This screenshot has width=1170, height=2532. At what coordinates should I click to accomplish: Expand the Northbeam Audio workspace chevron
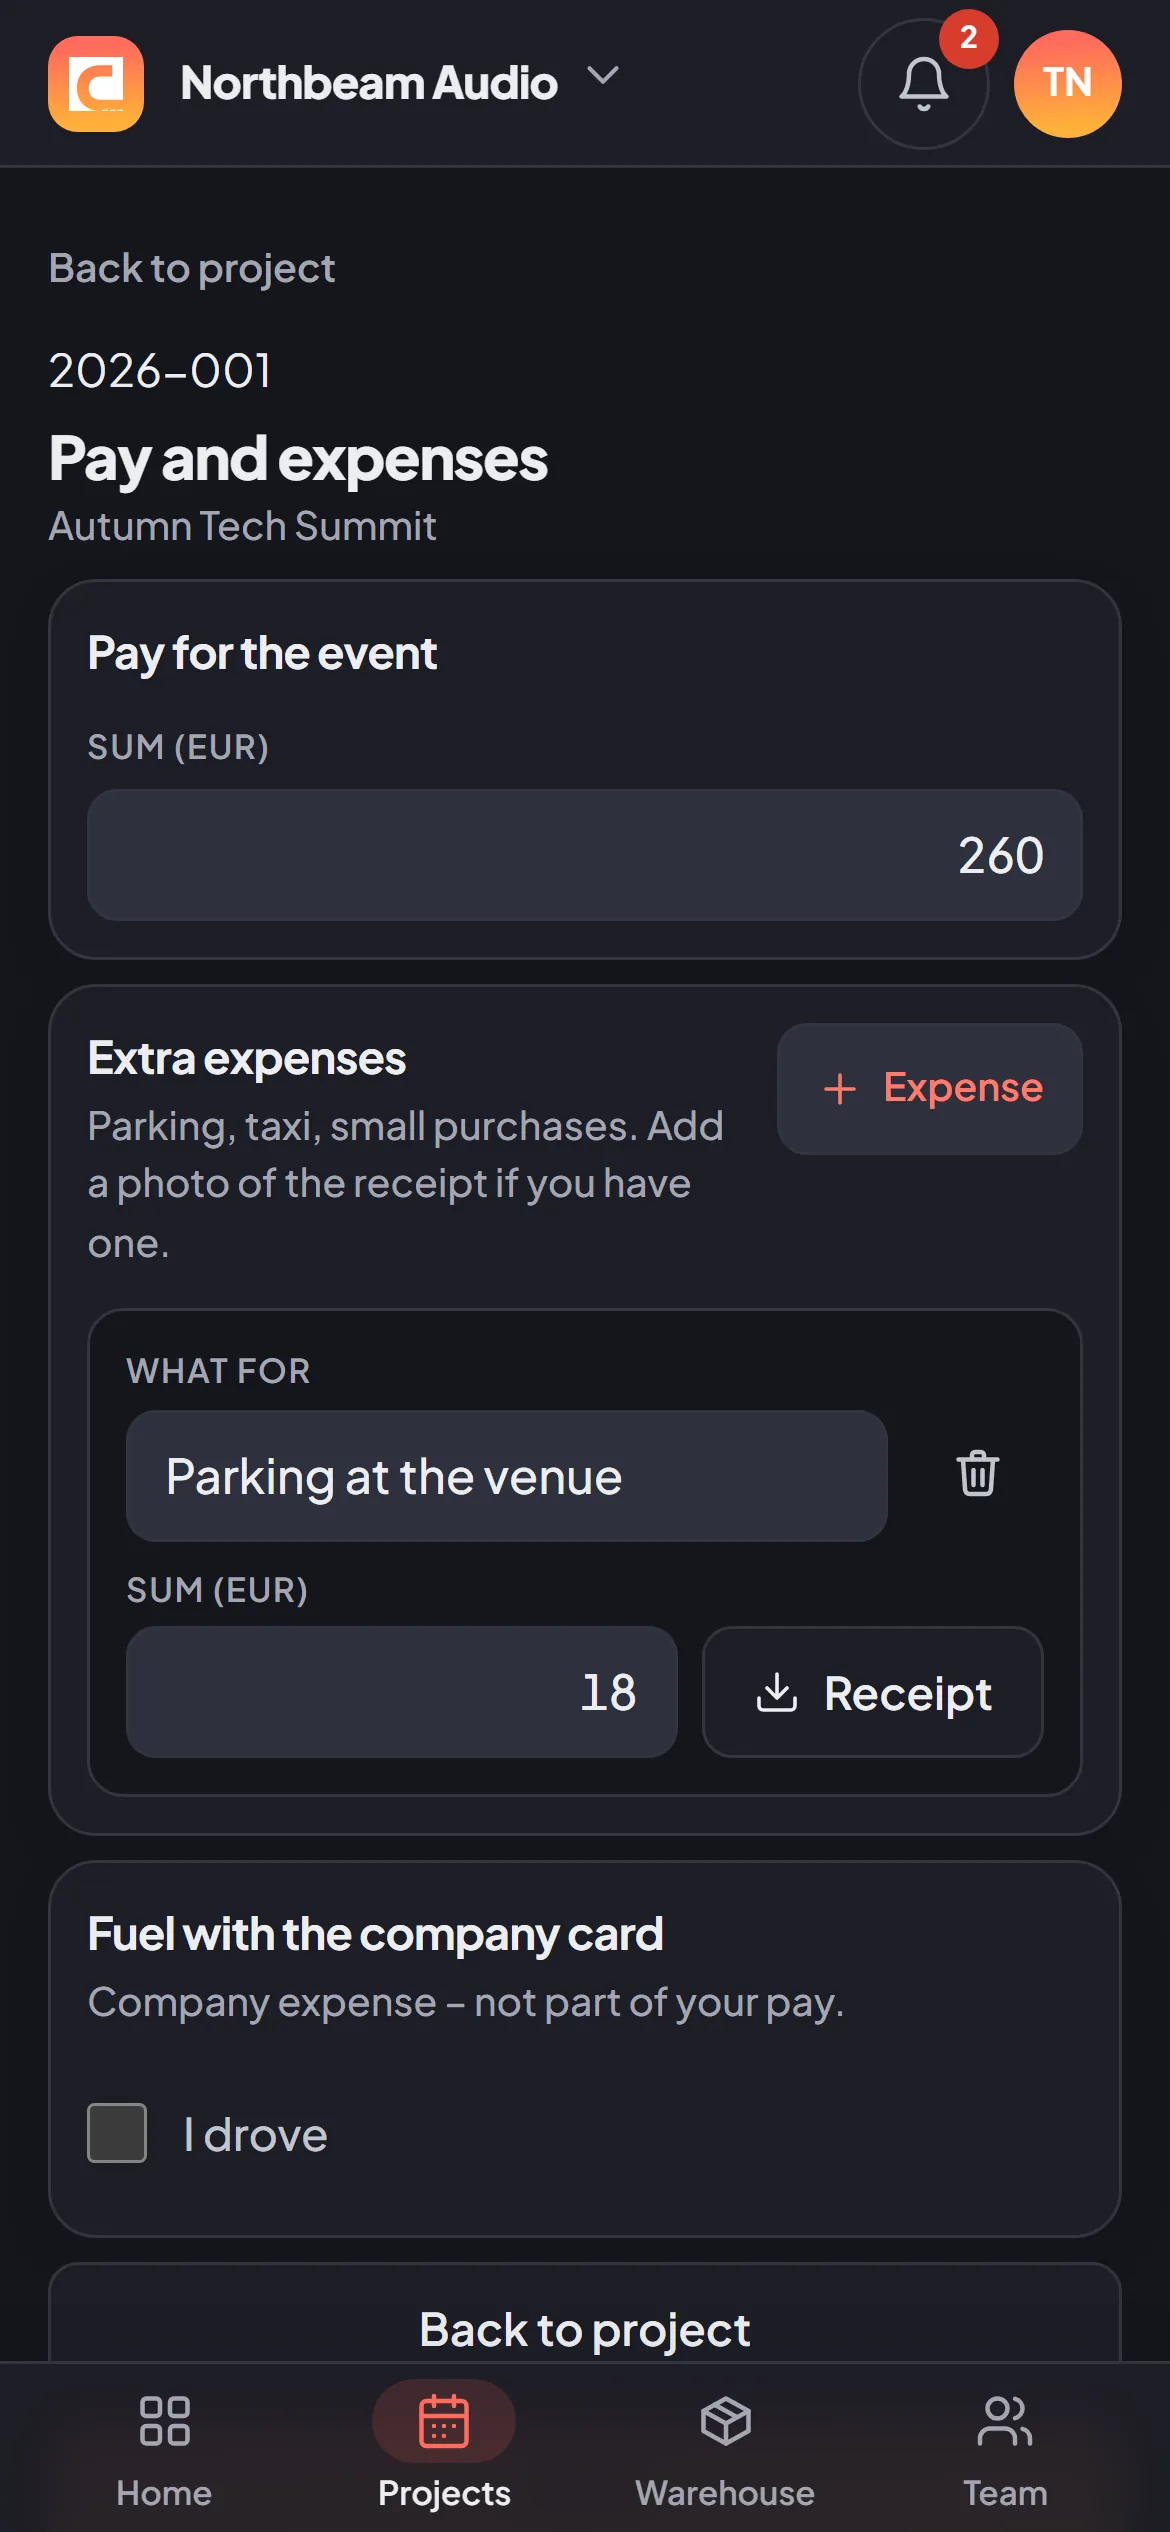coord(602,76)
